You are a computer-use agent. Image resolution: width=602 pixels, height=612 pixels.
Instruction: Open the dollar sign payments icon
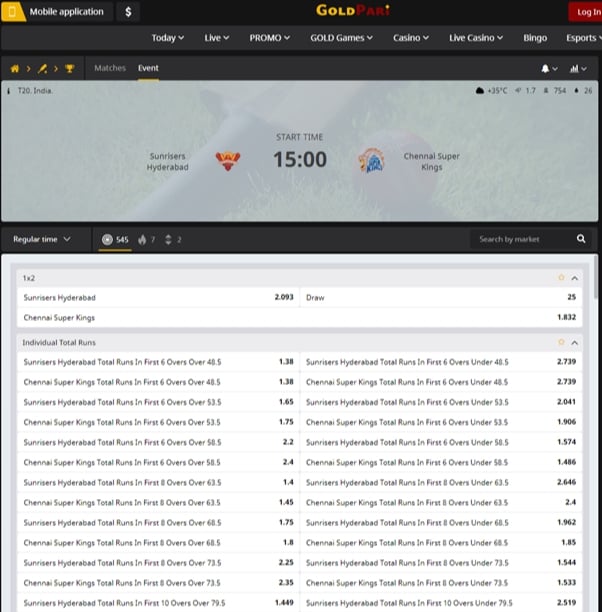pos(128,12)
